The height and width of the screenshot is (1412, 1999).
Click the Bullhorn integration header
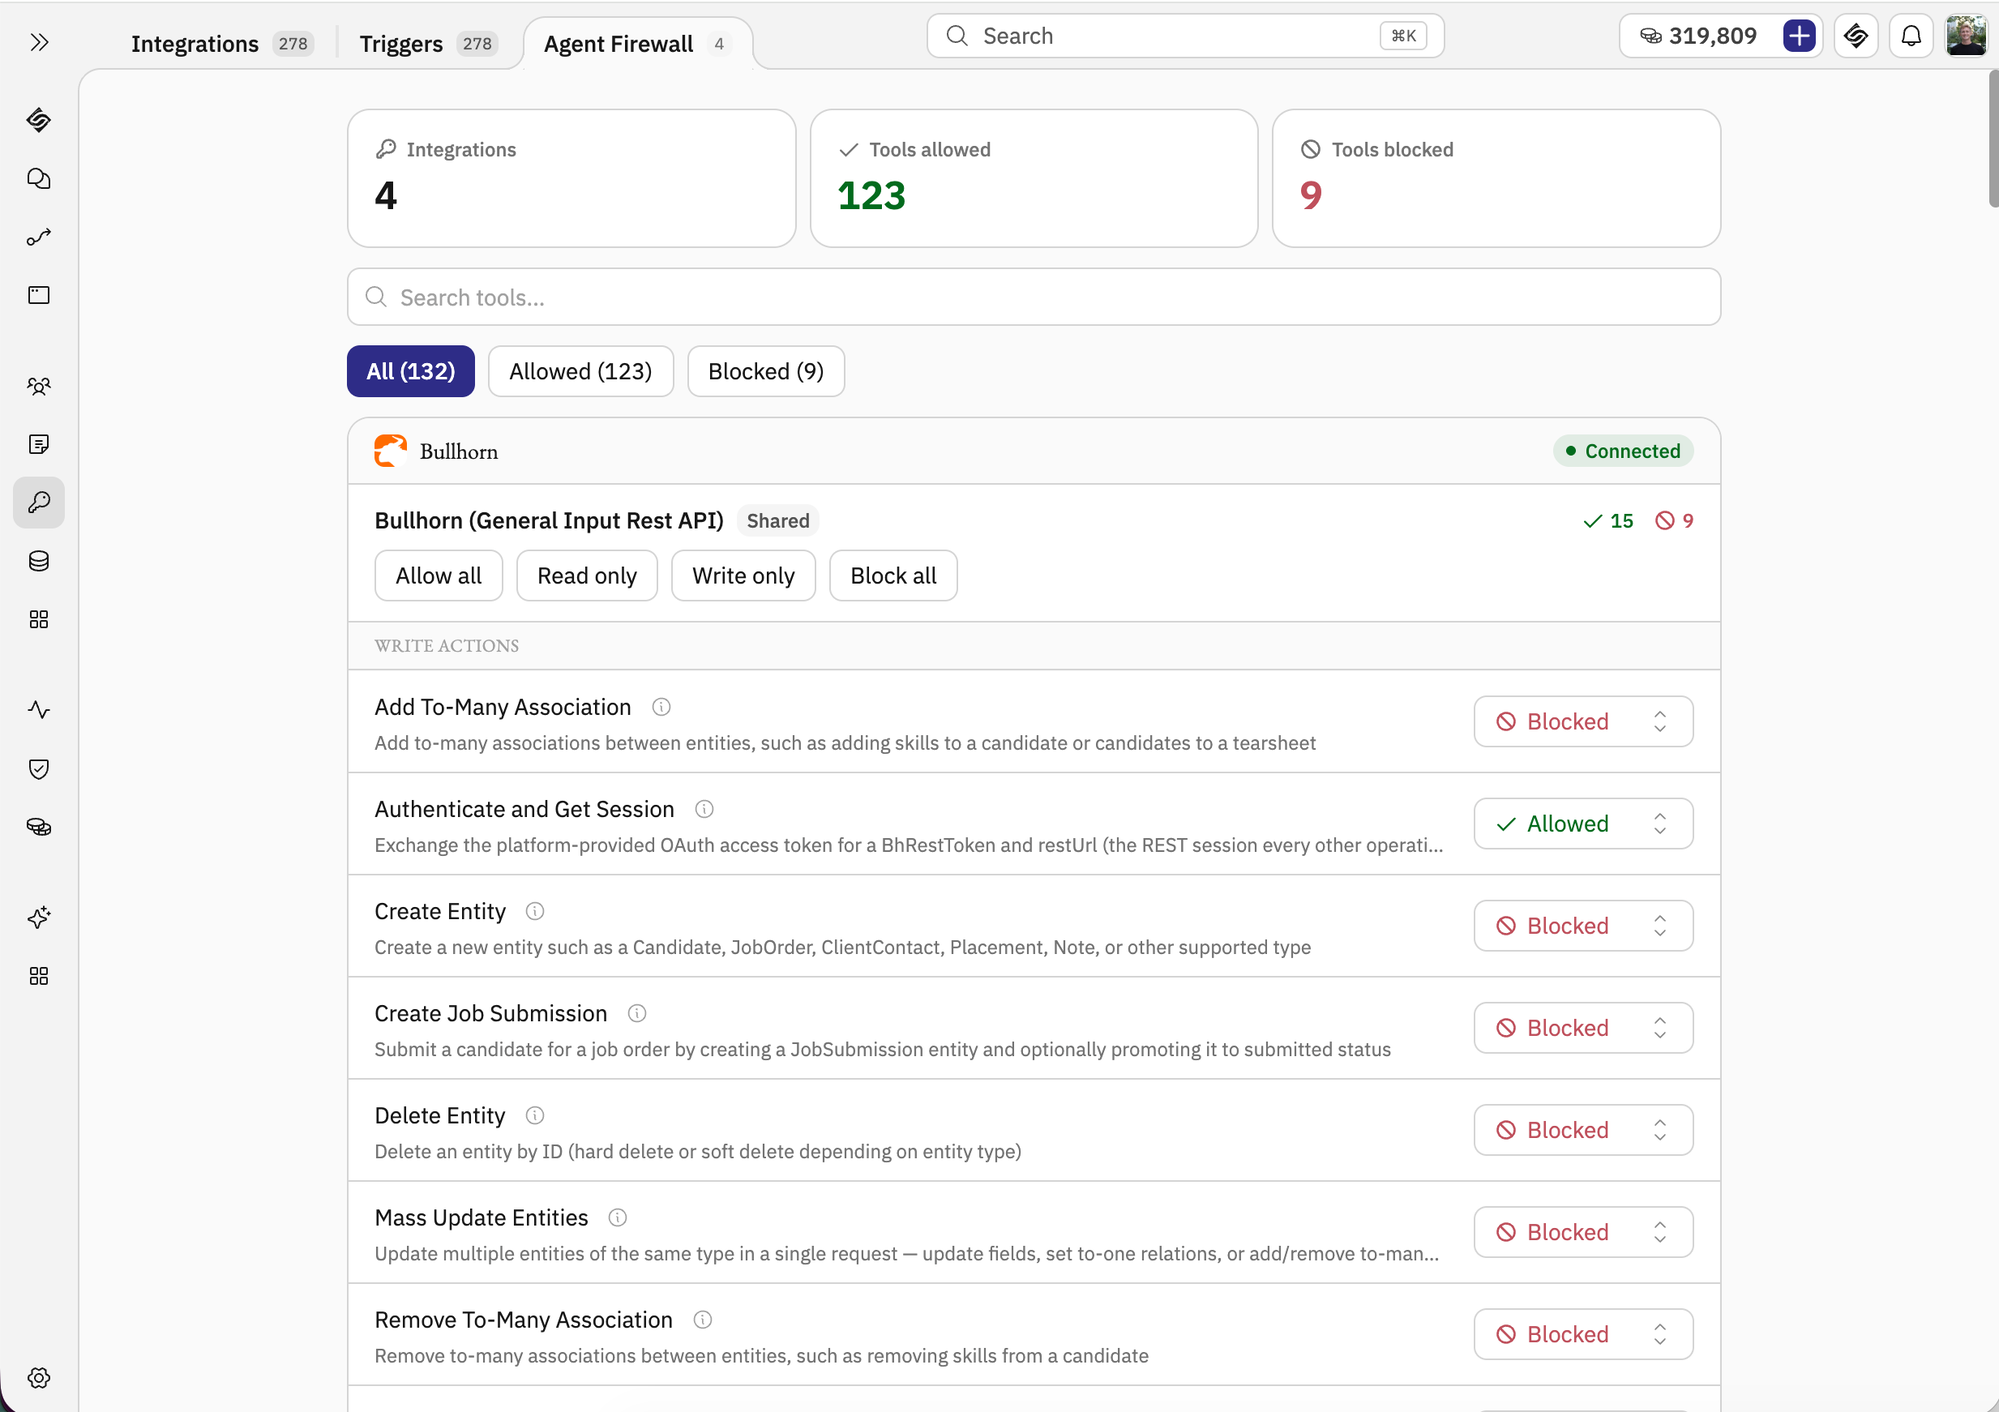[1034, 451]
